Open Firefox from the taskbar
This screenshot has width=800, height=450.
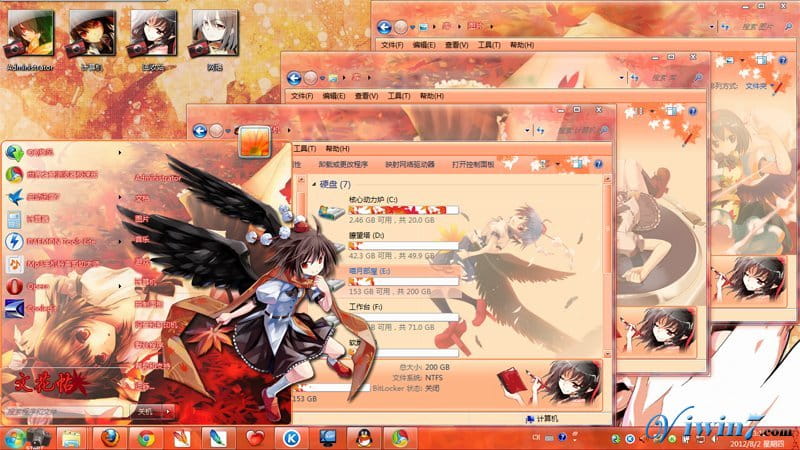[x=109, y=437]
